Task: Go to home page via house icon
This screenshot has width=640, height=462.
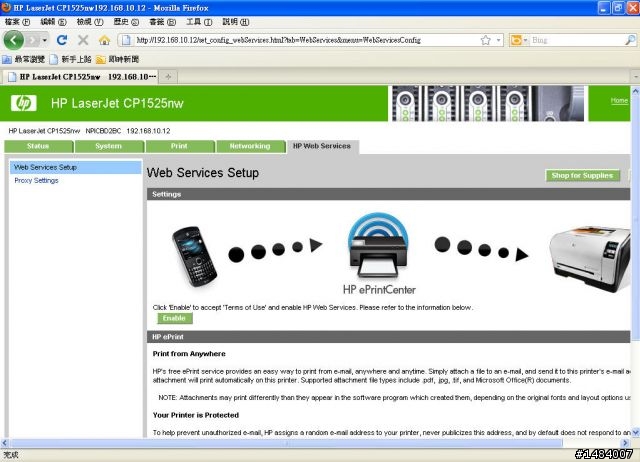Action: point(104,40)
